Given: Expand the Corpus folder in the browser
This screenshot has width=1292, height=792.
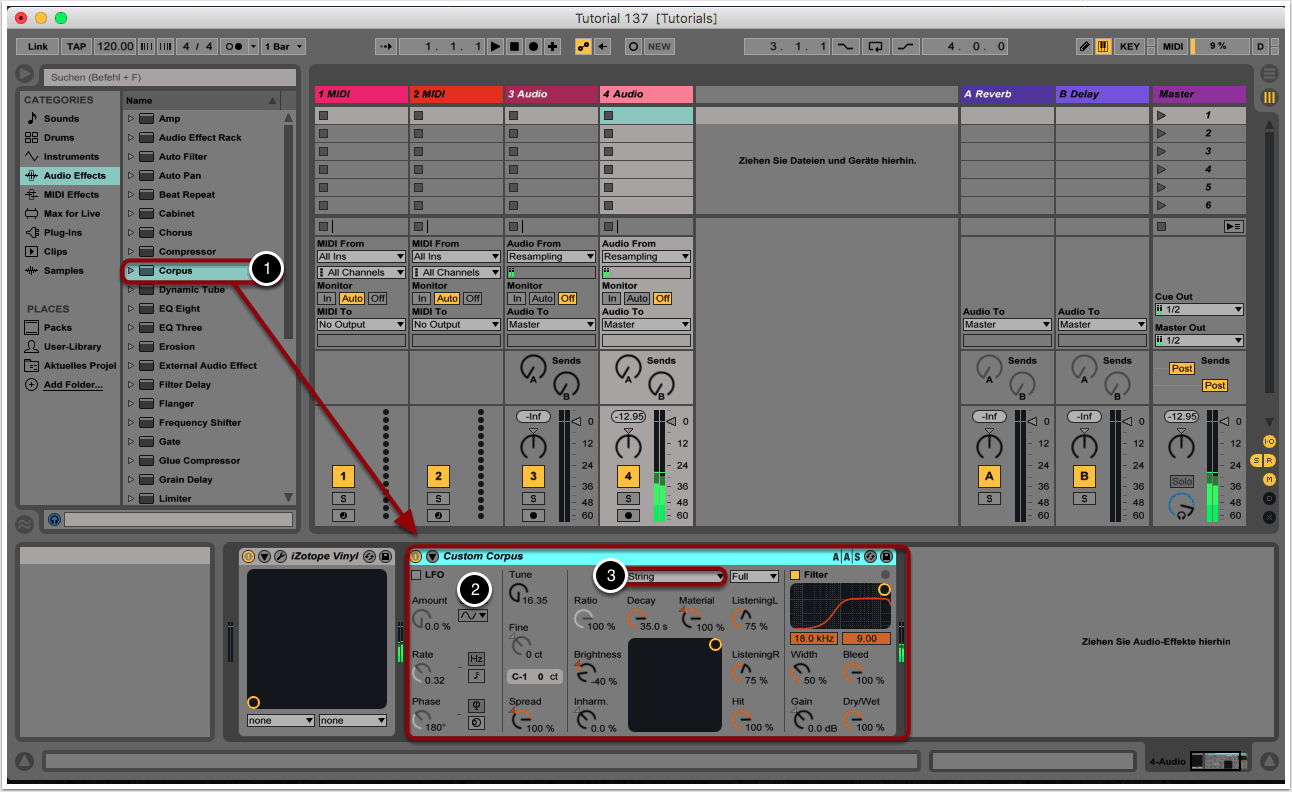Looking at the screenshot, I should (131, 270).
